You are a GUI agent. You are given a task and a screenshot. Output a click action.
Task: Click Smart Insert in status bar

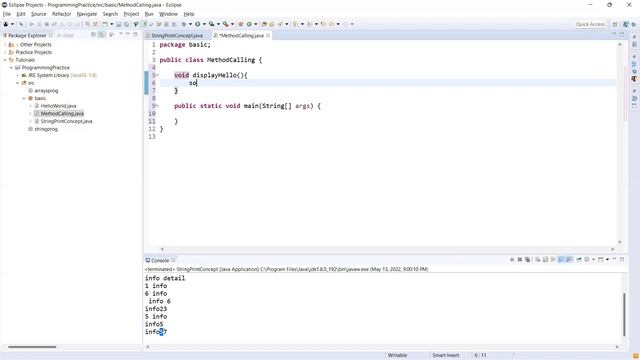(x=446, y=355)
